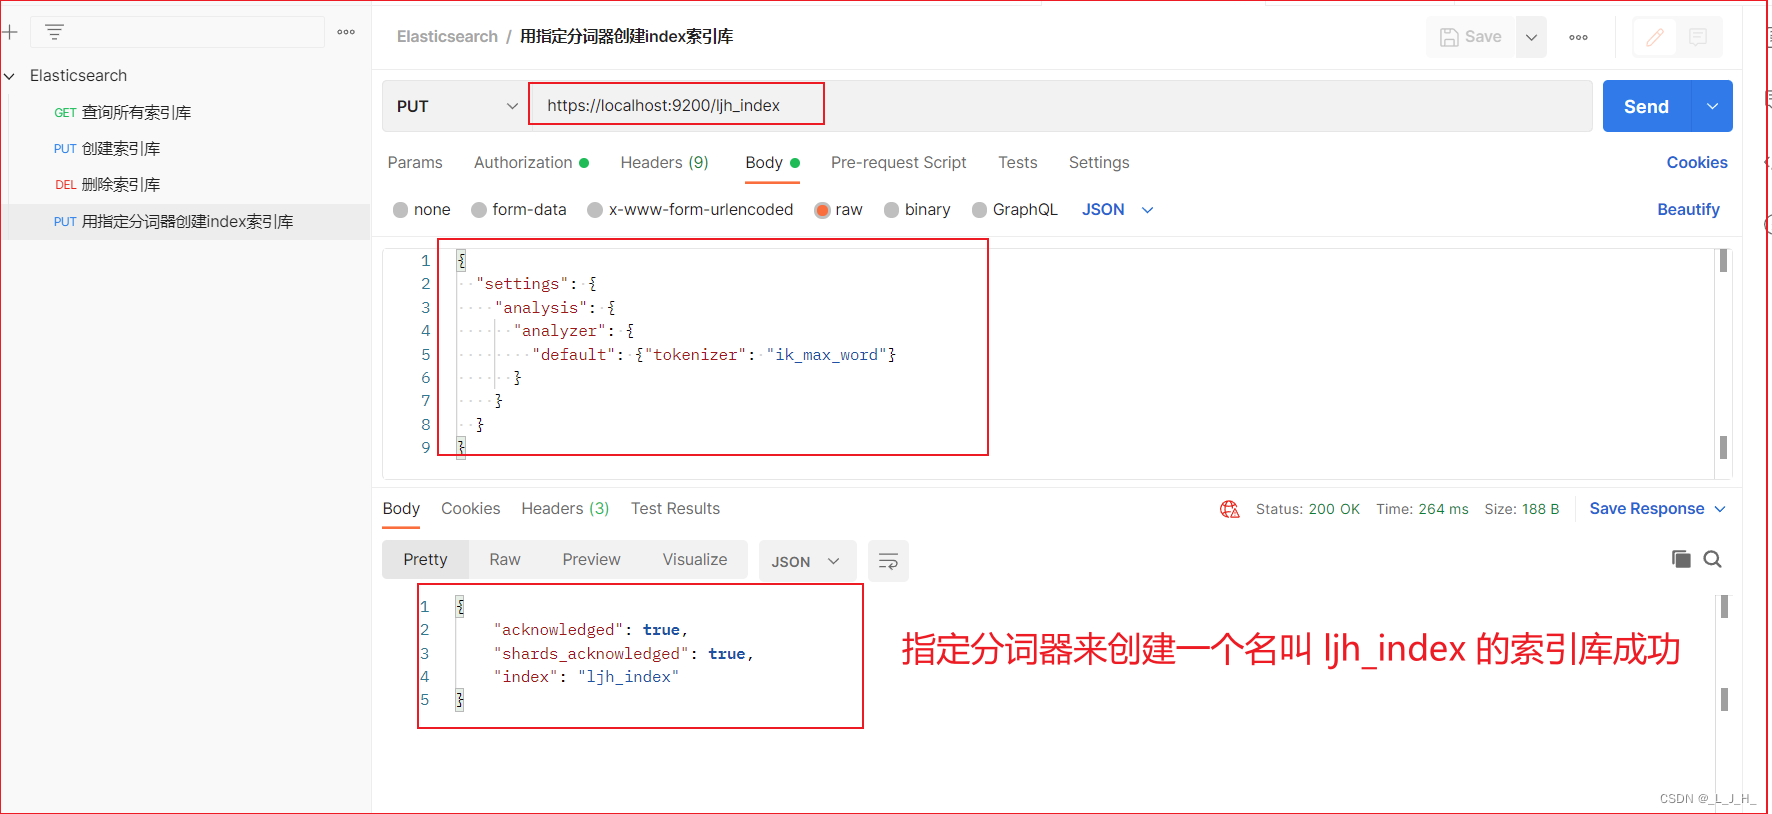
Task: Open the request Body tab
Action: click(x=772, y=162)
